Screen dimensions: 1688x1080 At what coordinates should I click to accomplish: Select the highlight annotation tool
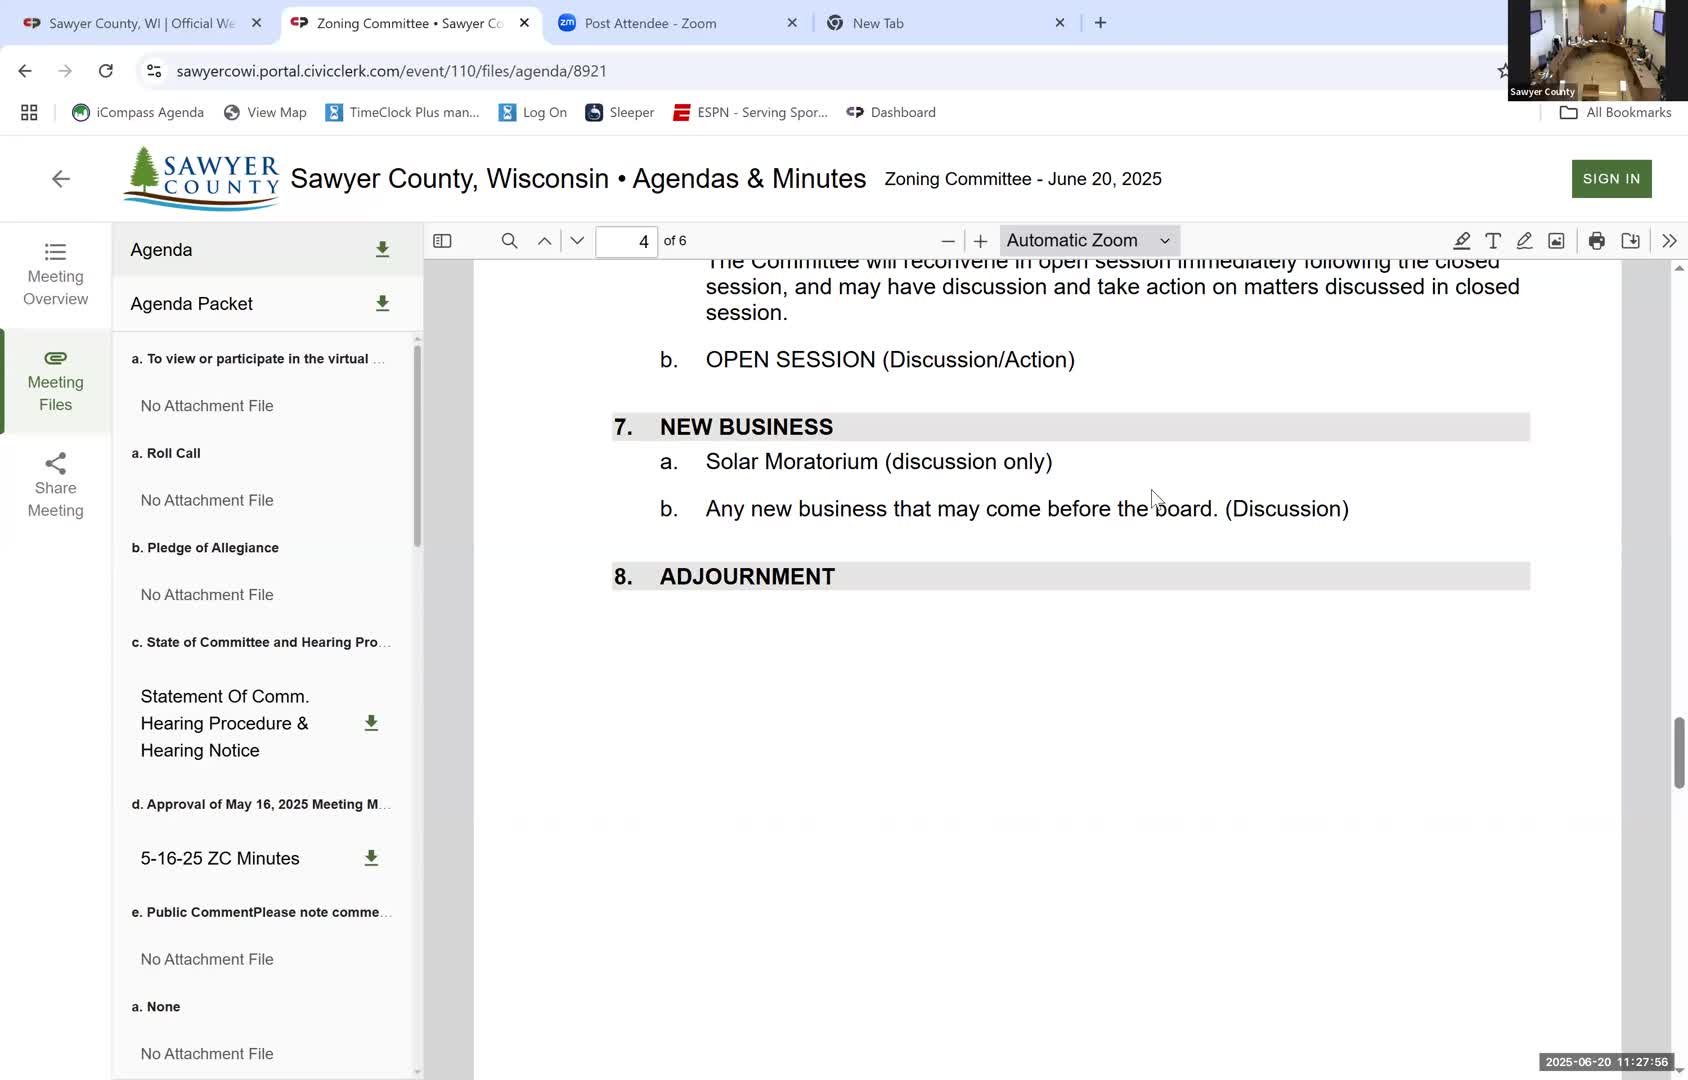(1461, 241)
